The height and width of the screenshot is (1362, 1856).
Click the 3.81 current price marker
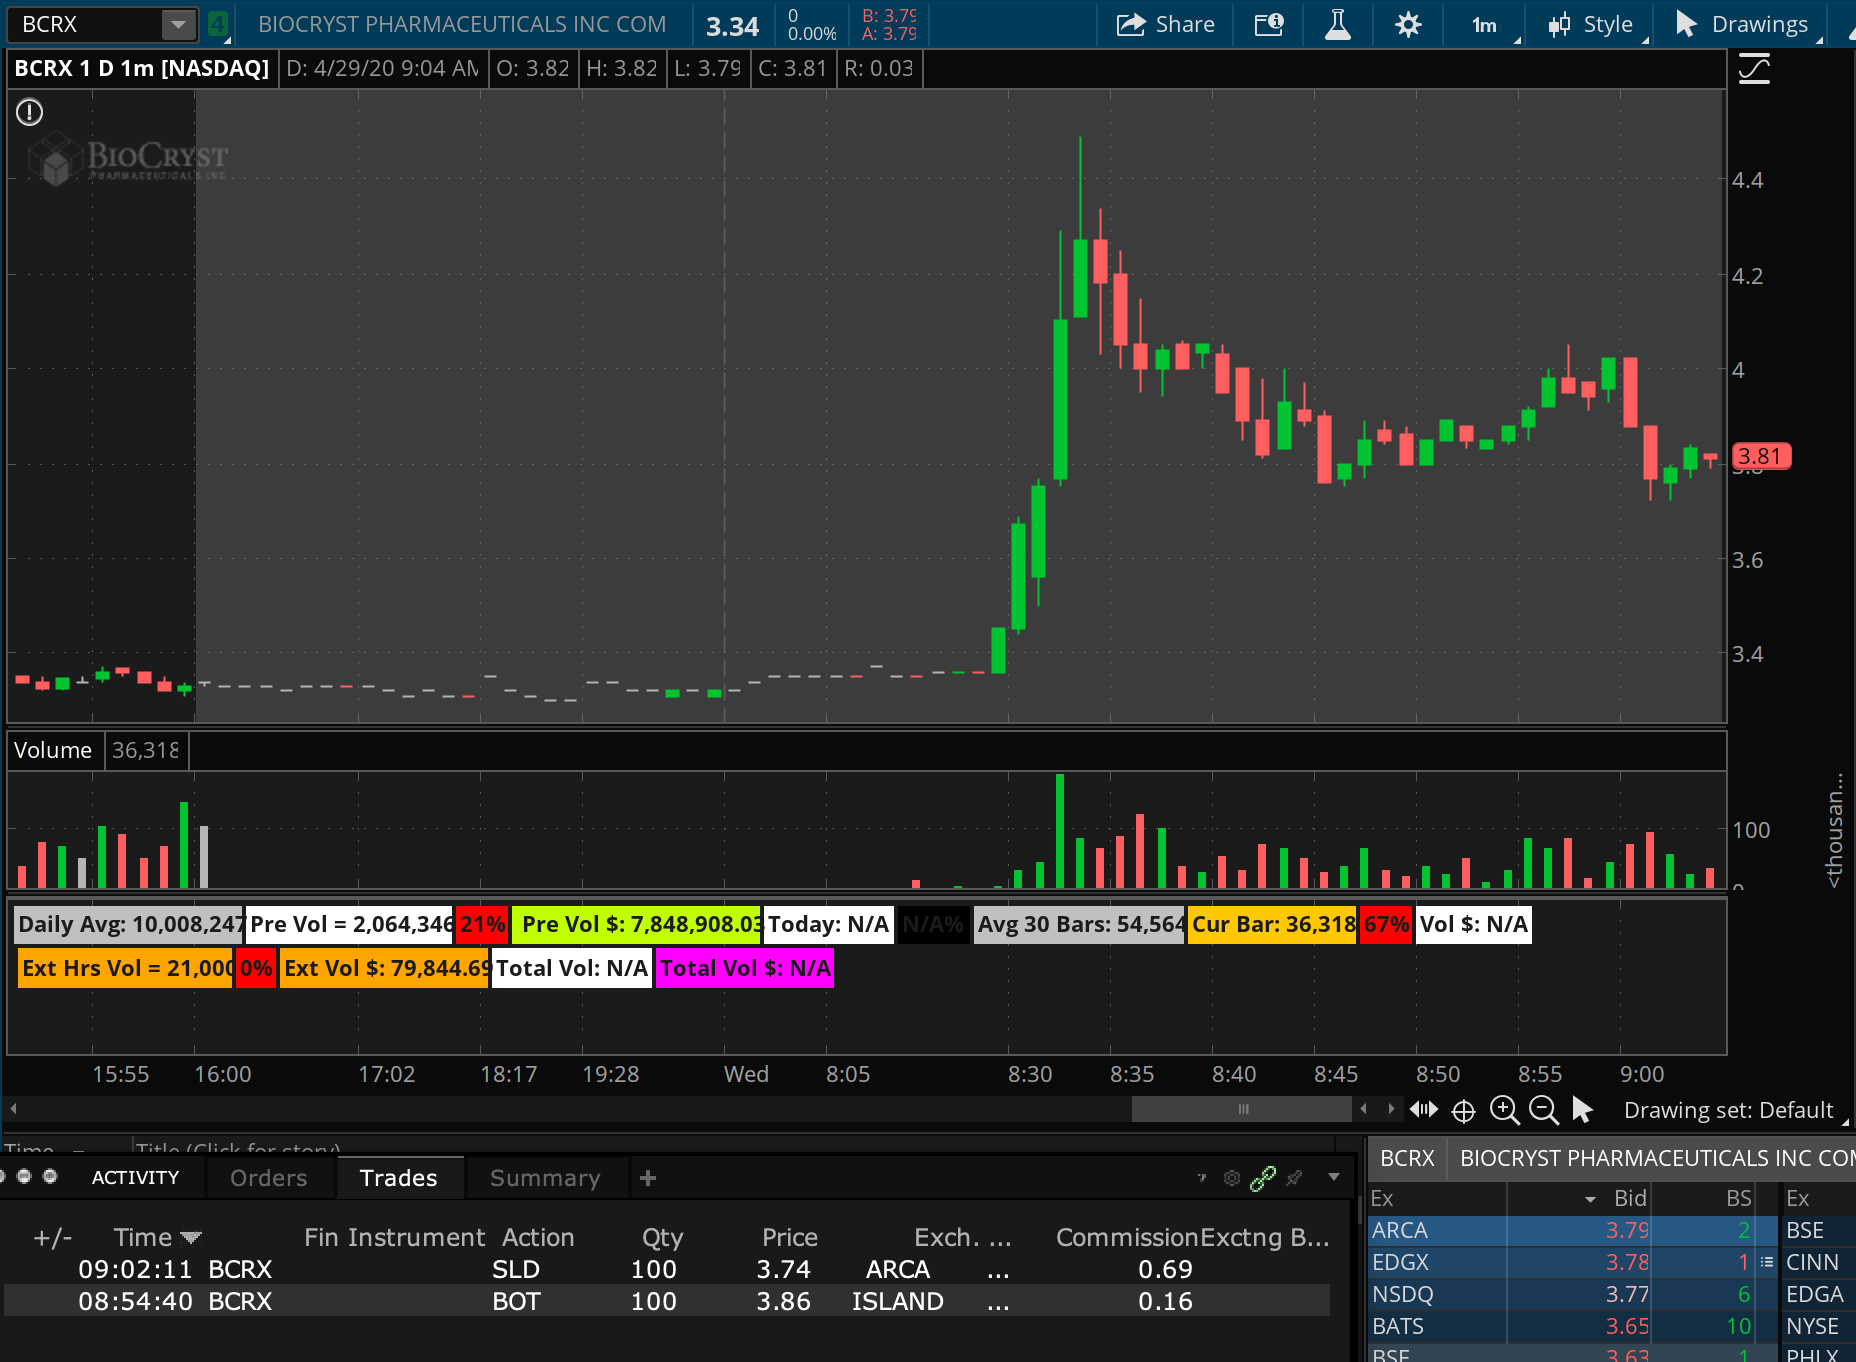click(x=1761, y=456)
